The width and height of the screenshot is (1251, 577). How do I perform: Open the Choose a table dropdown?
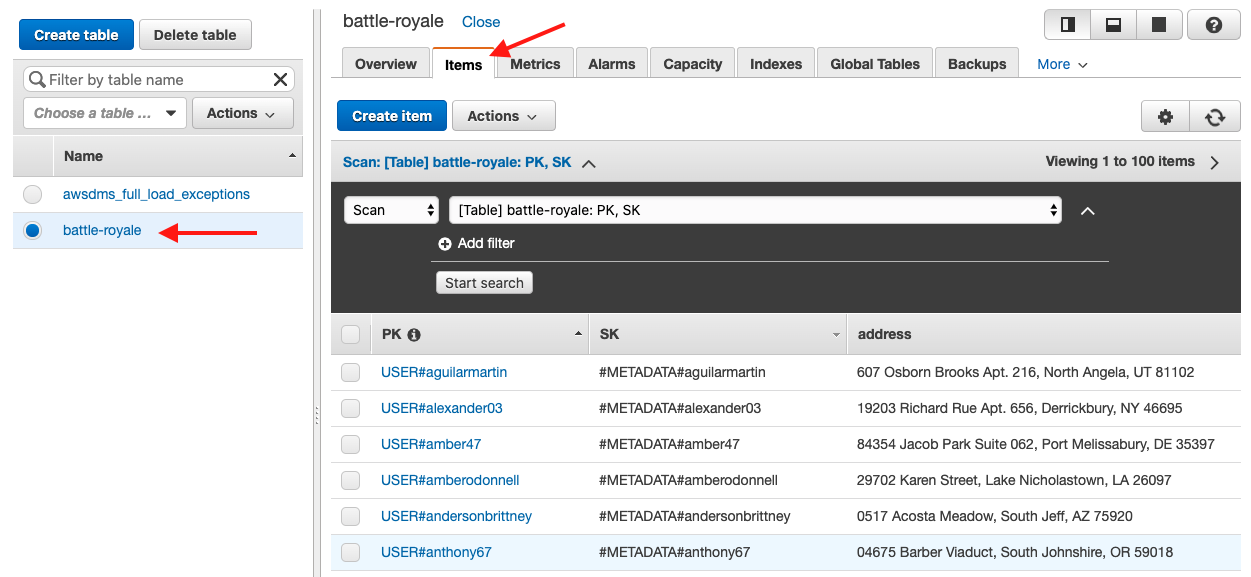point(105,113)
